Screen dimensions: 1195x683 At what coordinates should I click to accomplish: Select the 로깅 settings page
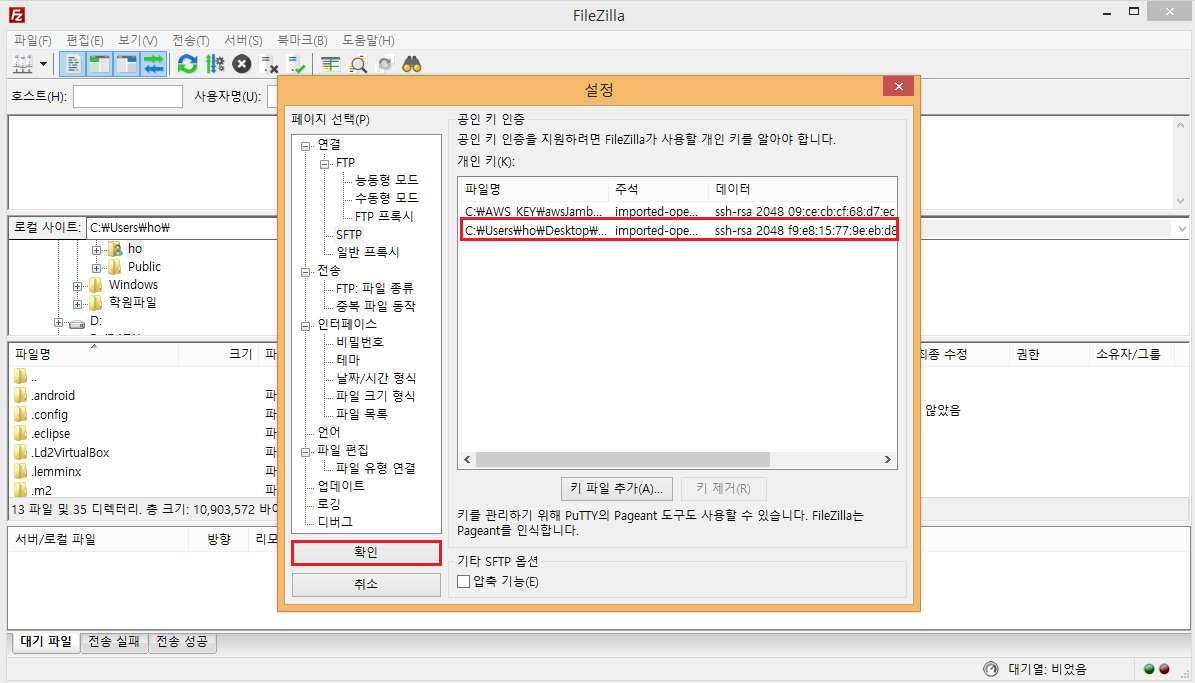pos(328,504)
